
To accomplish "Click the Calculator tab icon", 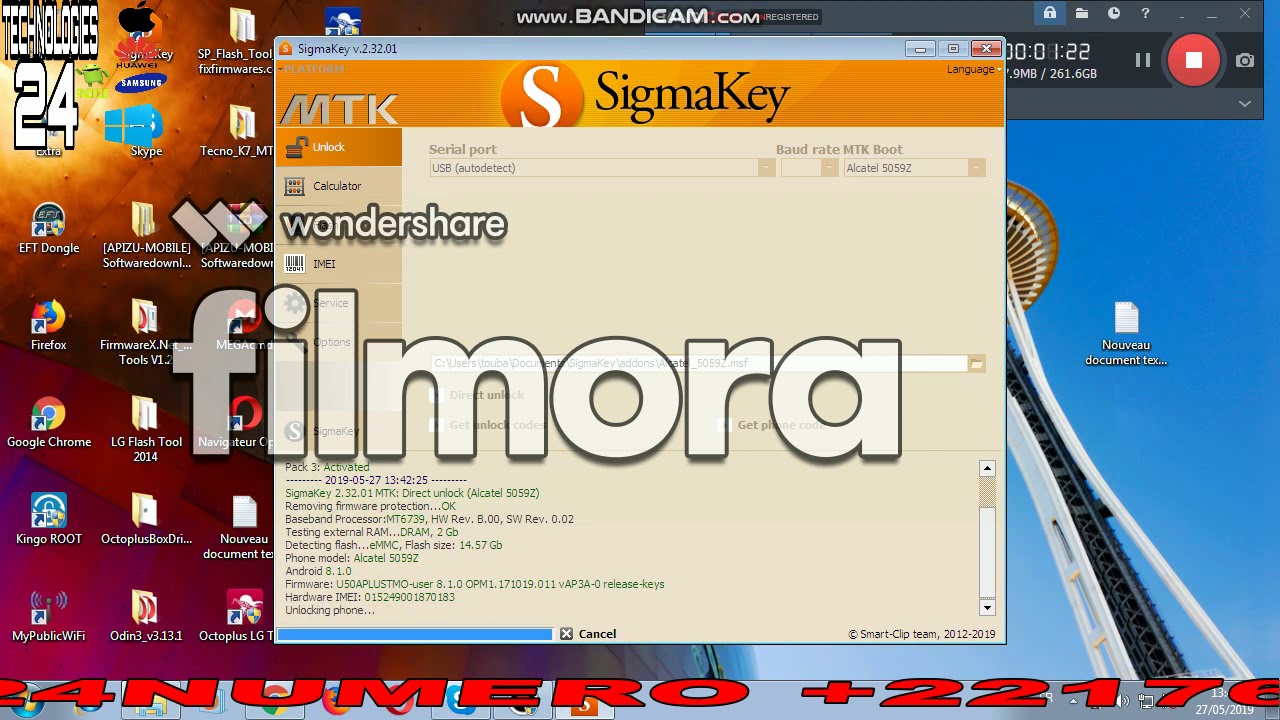I will (294, 186).
